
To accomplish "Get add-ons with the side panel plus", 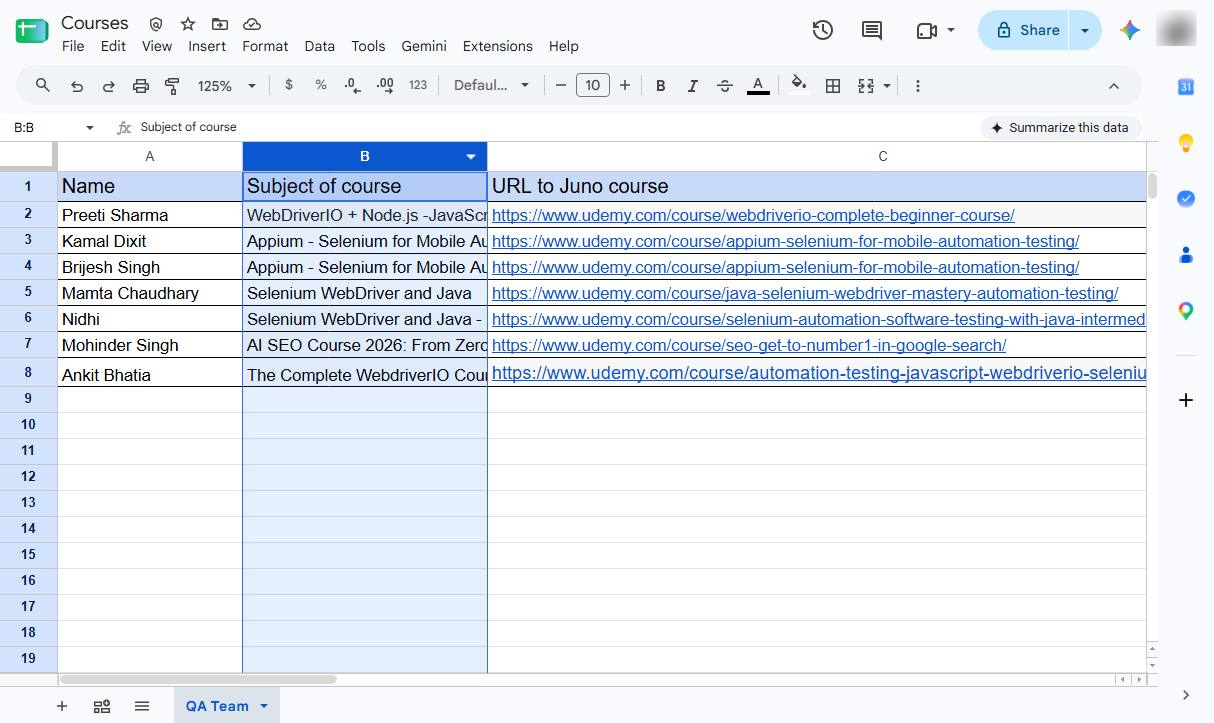I will pyautogui.click(x=1186, y=400).
